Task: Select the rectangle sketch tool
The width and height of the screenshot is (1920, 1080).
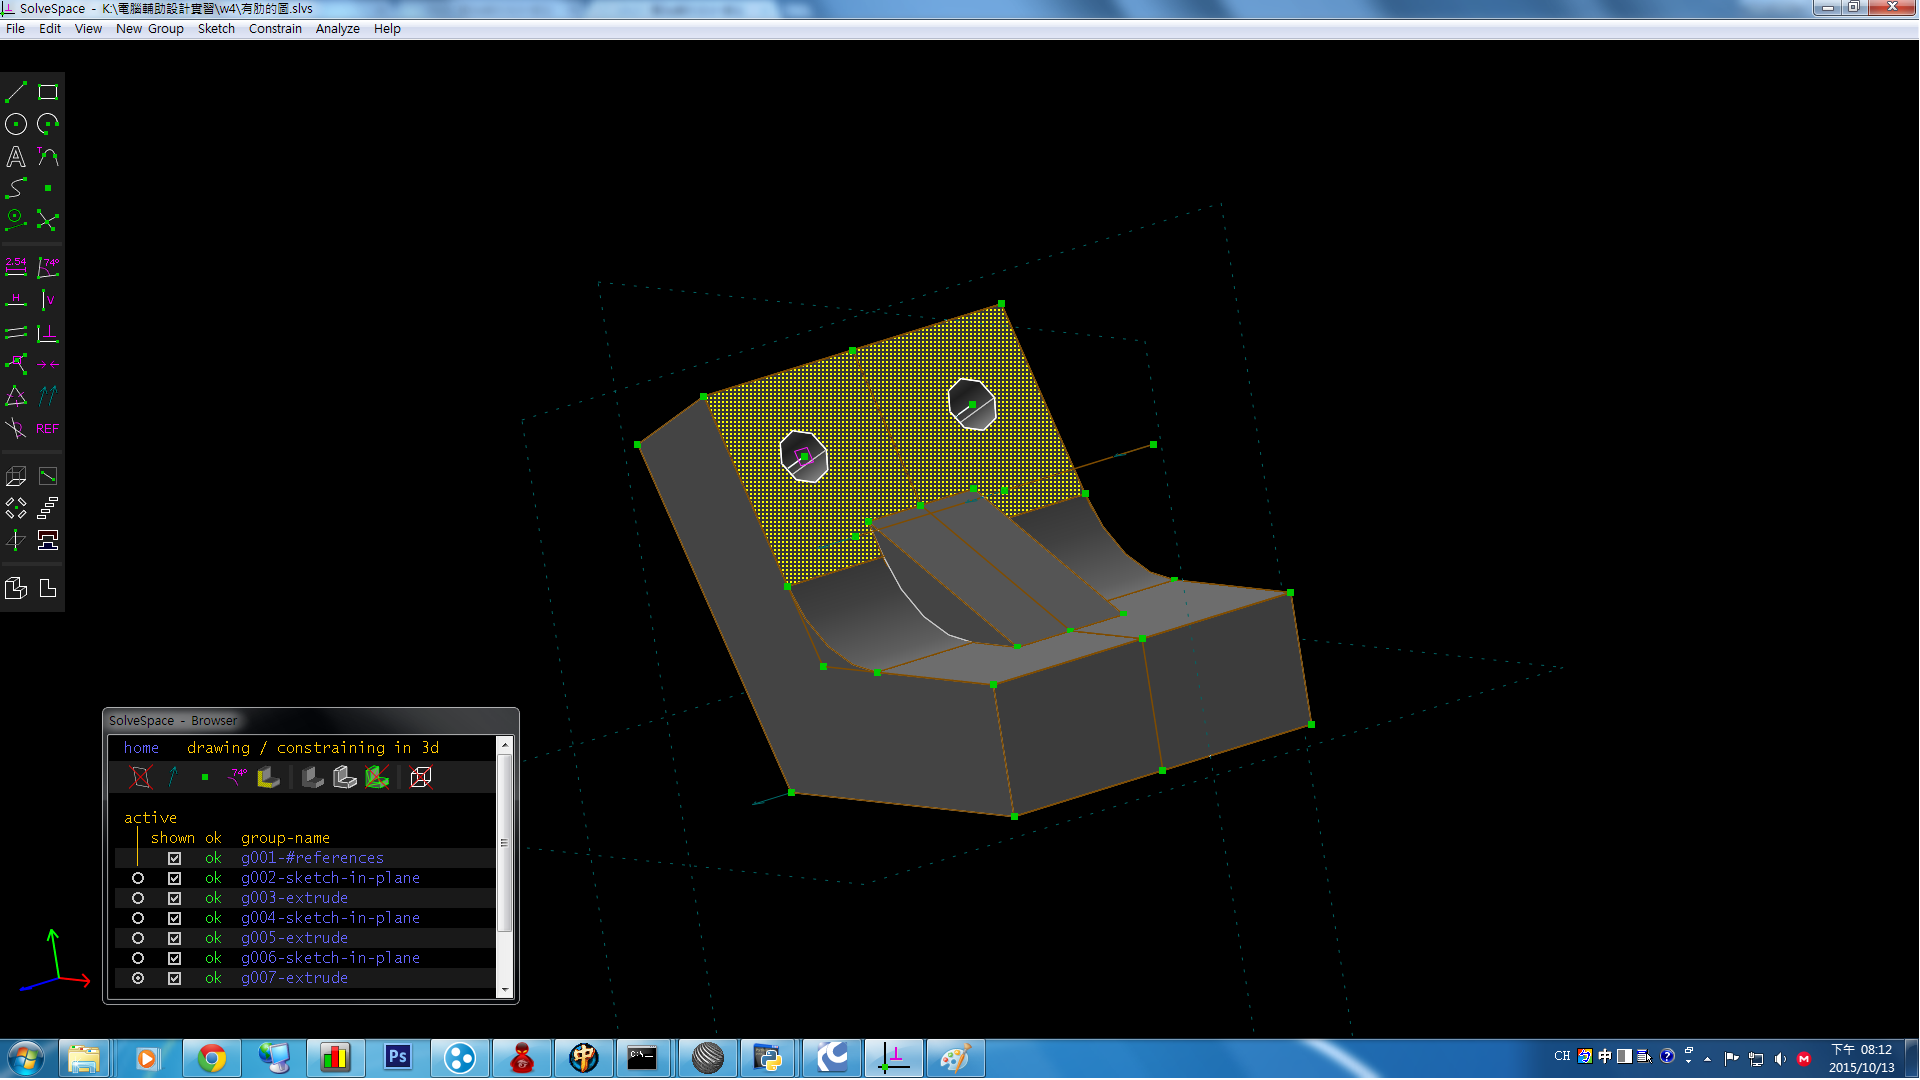Action: (48, 92)
